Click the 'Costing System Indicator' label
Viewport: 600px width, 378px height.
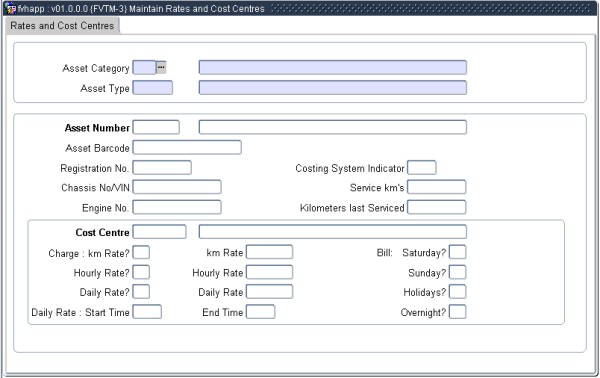tap(350, 168)
